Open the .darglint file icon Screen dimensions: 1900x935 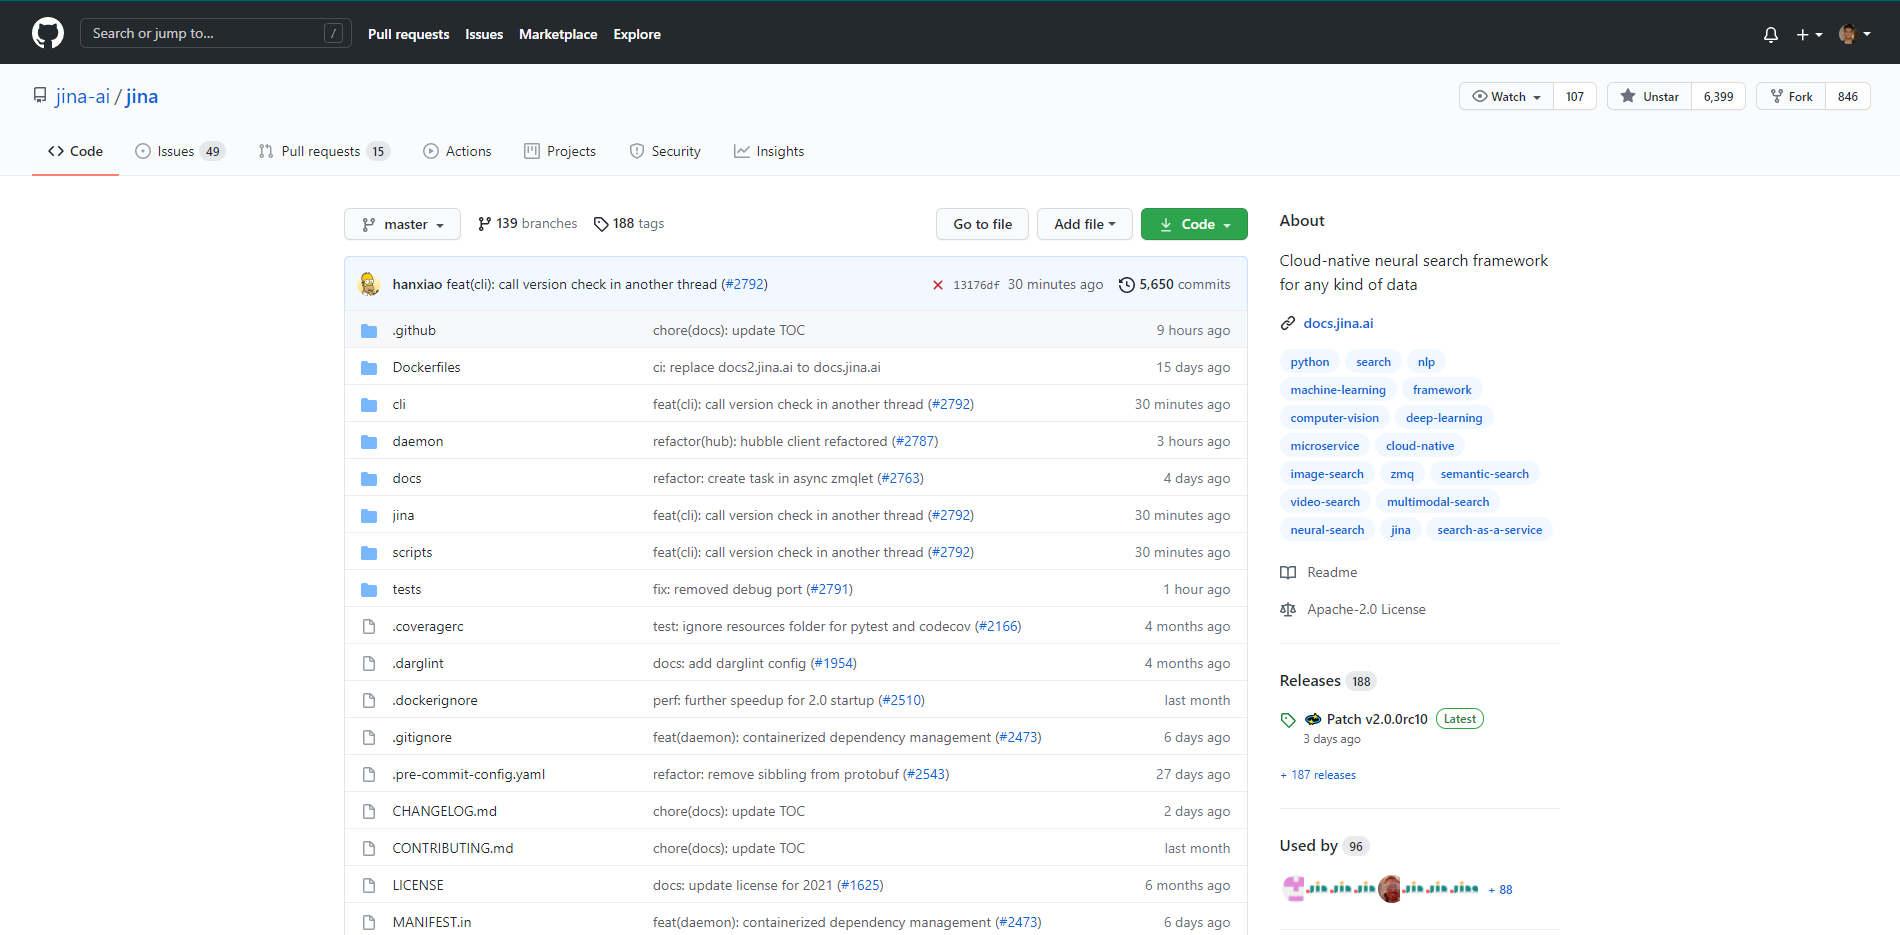pos(369,663)
